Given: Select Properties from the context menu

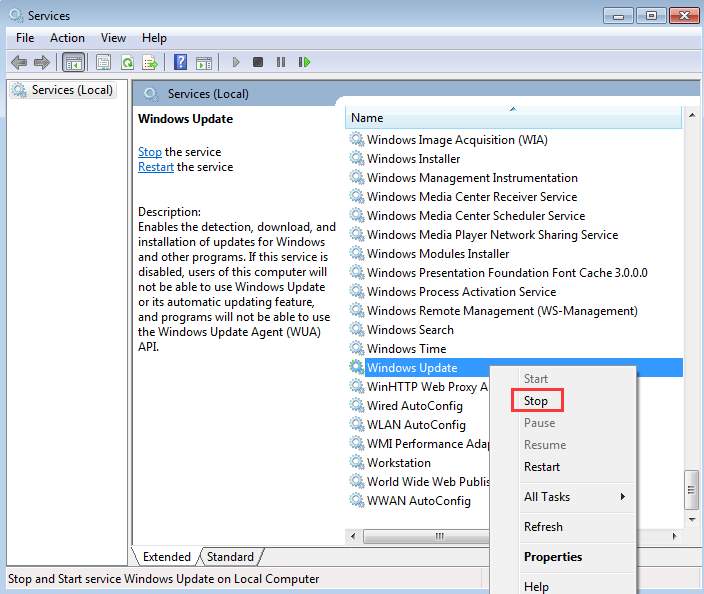Looking at the screenshot, I should 552,557.
